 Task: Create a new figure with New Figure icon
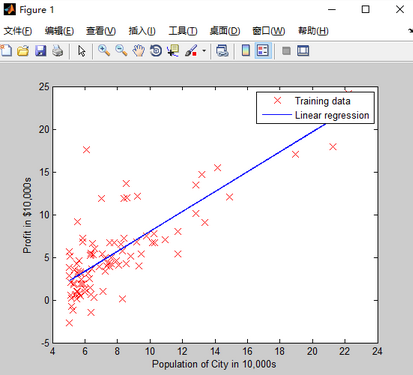click(6, 51)
